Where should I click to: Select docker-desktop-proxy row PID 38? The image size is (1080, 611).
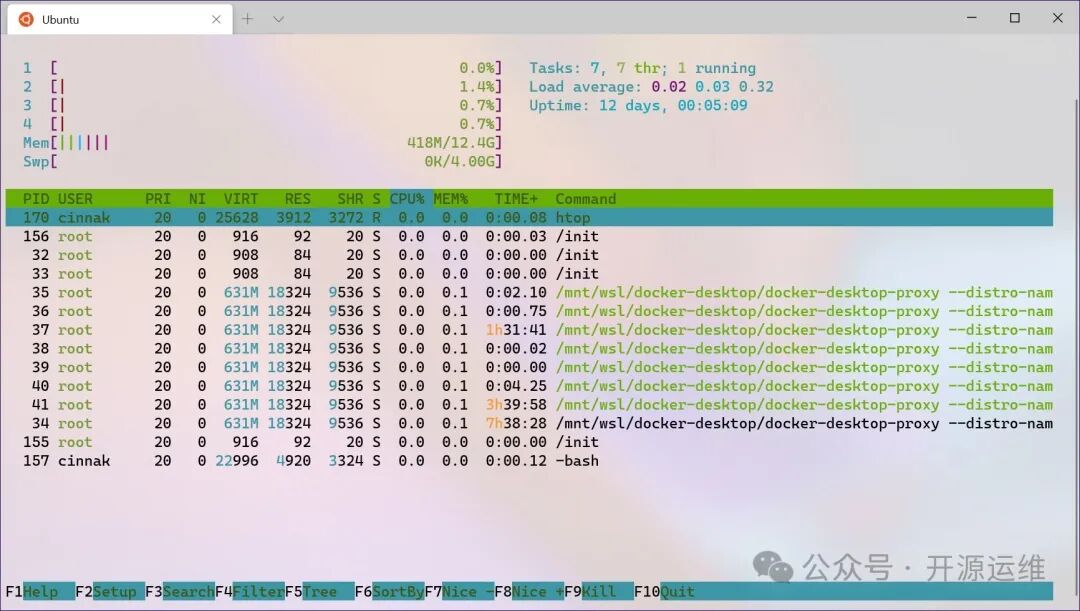[x=529, y=349]
